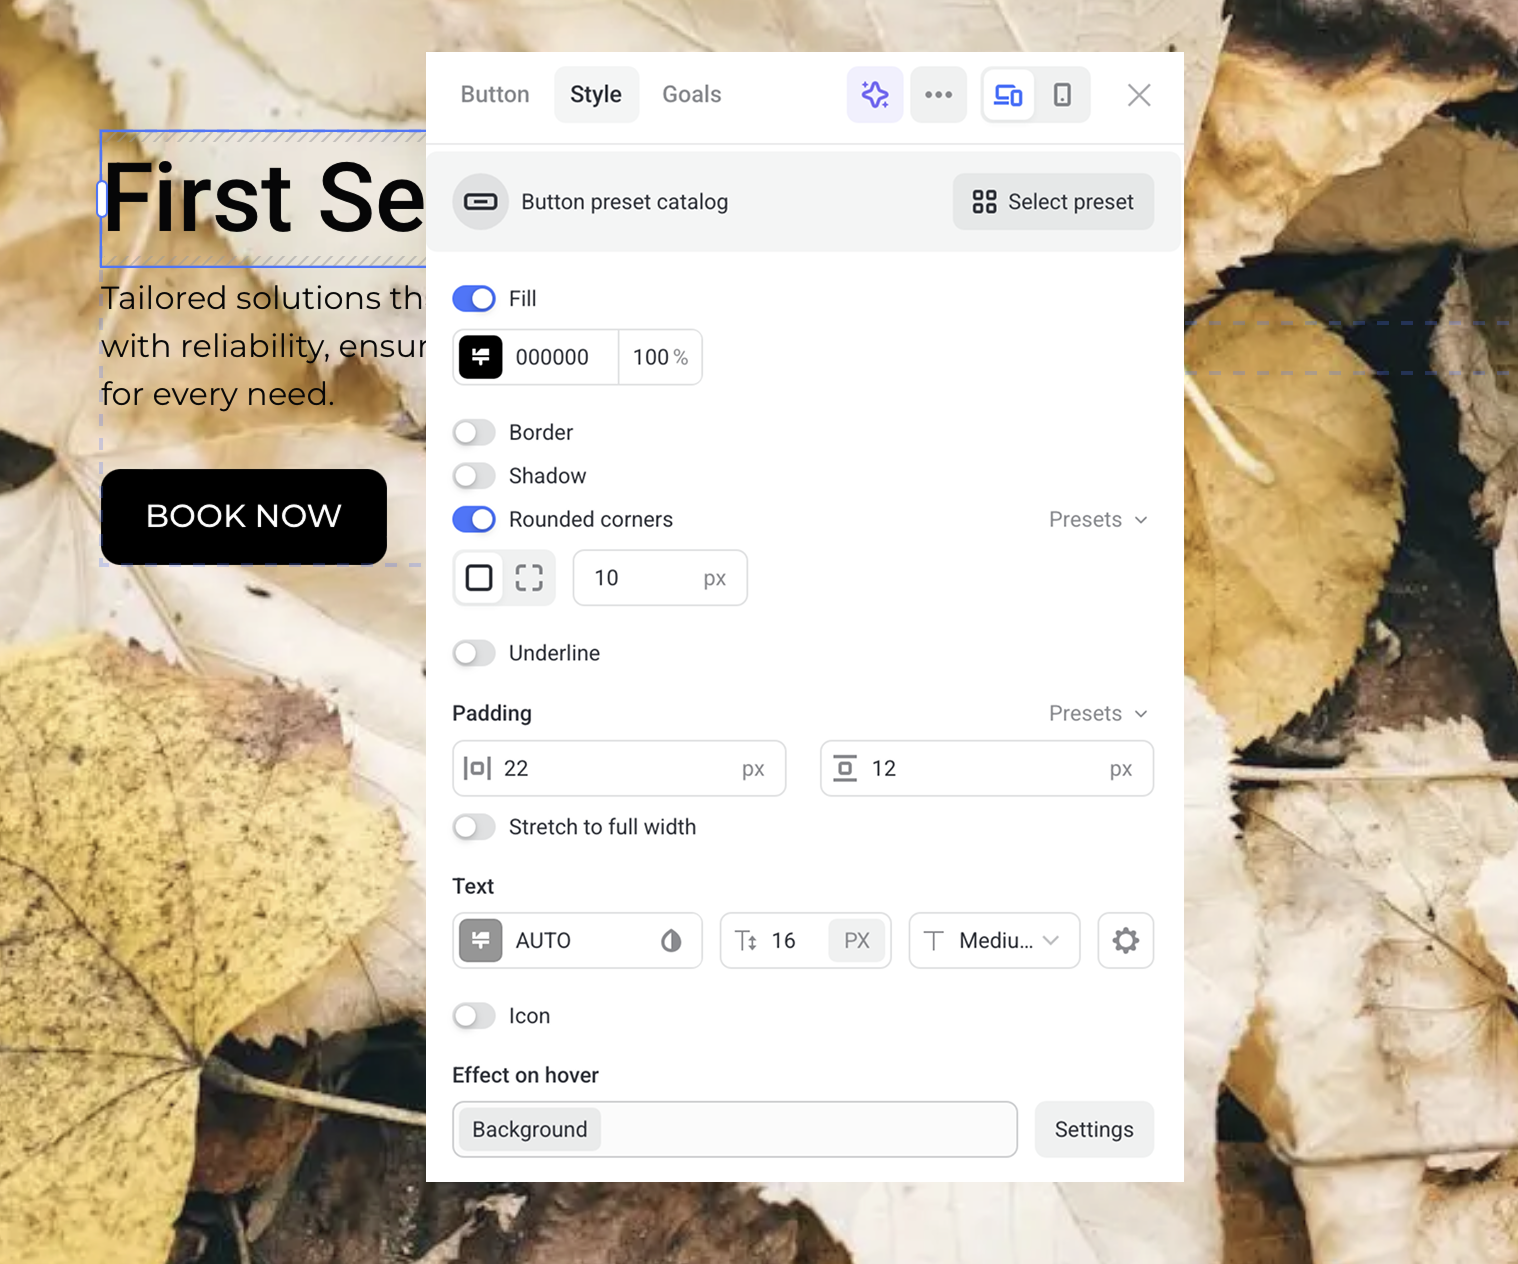1518x1264 pixels.
Task: Select individual corners rounding icon
Action: tap(529, 578)
